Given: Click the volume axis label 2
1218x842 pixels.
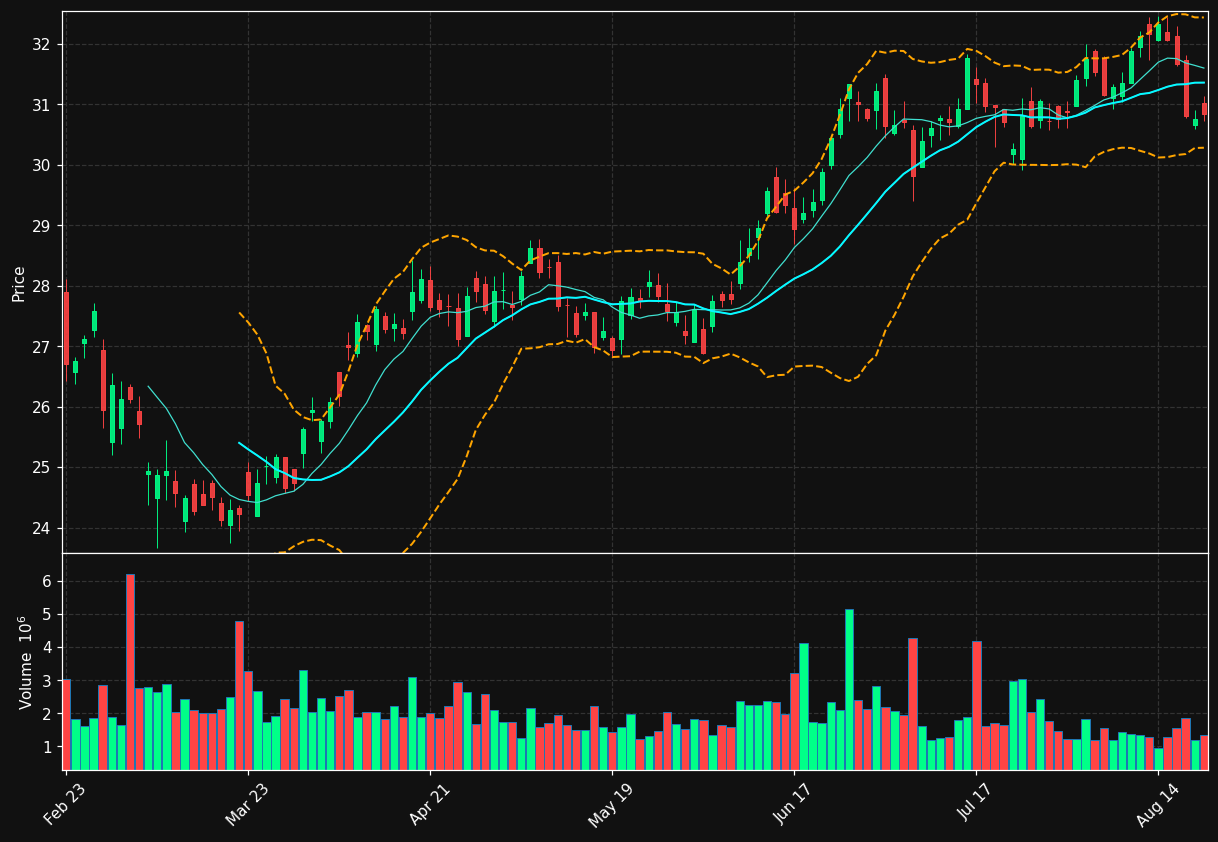Looking at the screenshot, I should 48,715.
